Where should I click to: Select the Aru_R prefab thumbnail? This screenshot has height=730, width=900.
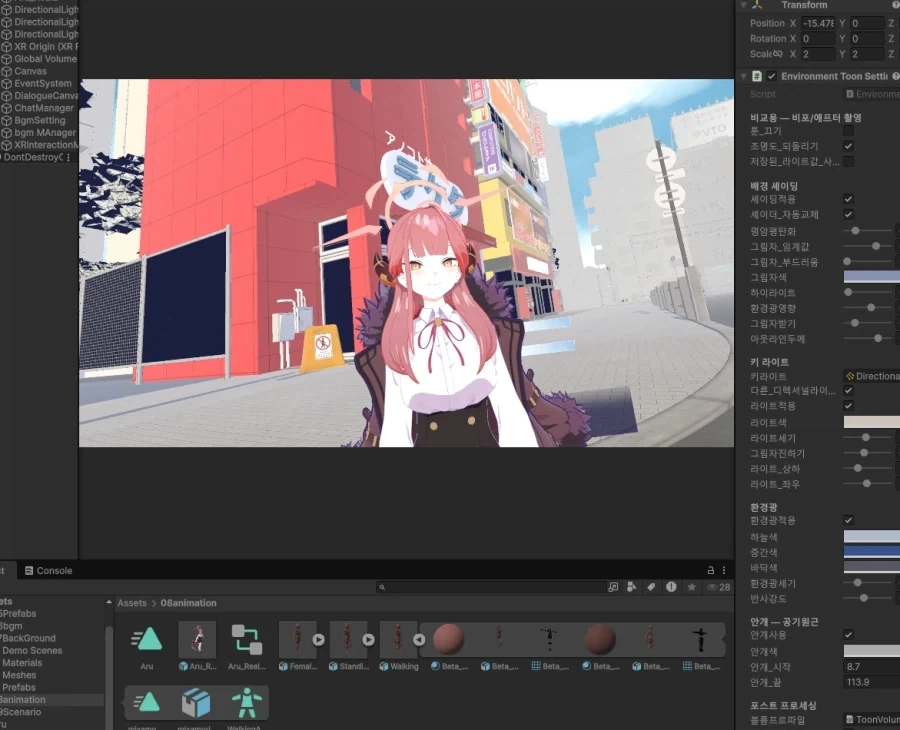point(197,639)
